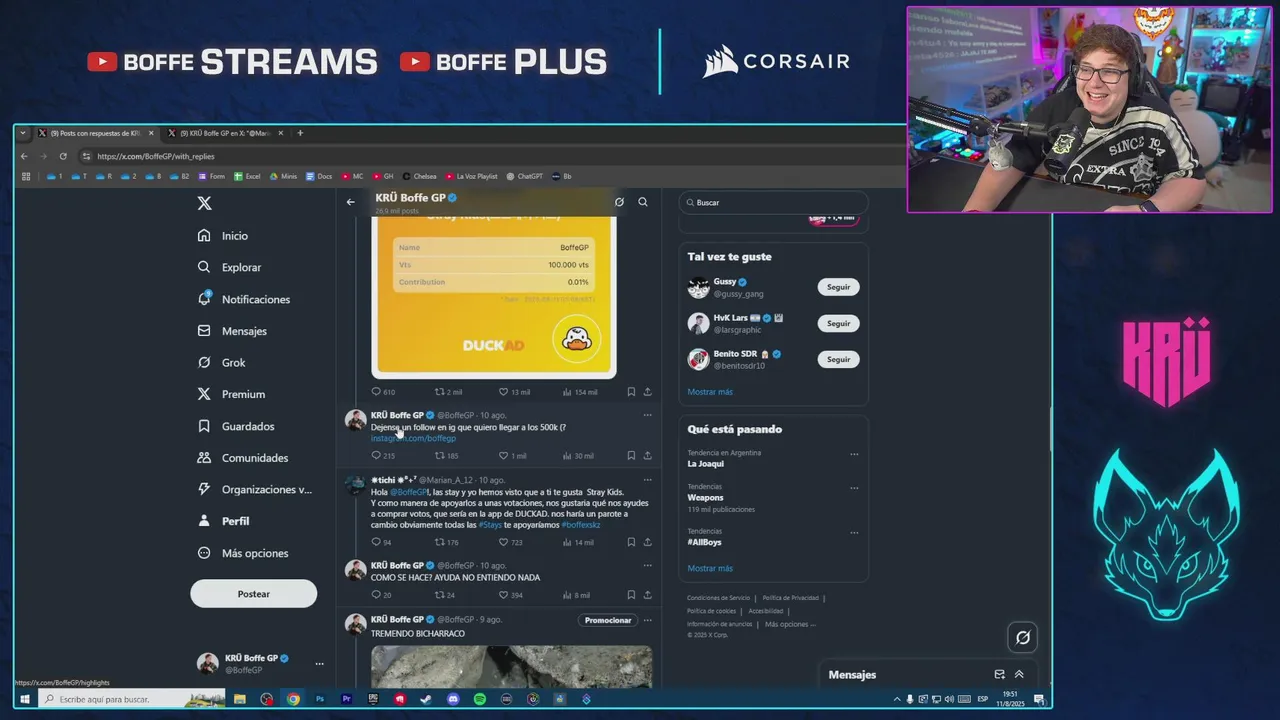The height and width of the screenshot is (720, 1280).
Task: Open Explorar in the sidebar
Action: 230,267
